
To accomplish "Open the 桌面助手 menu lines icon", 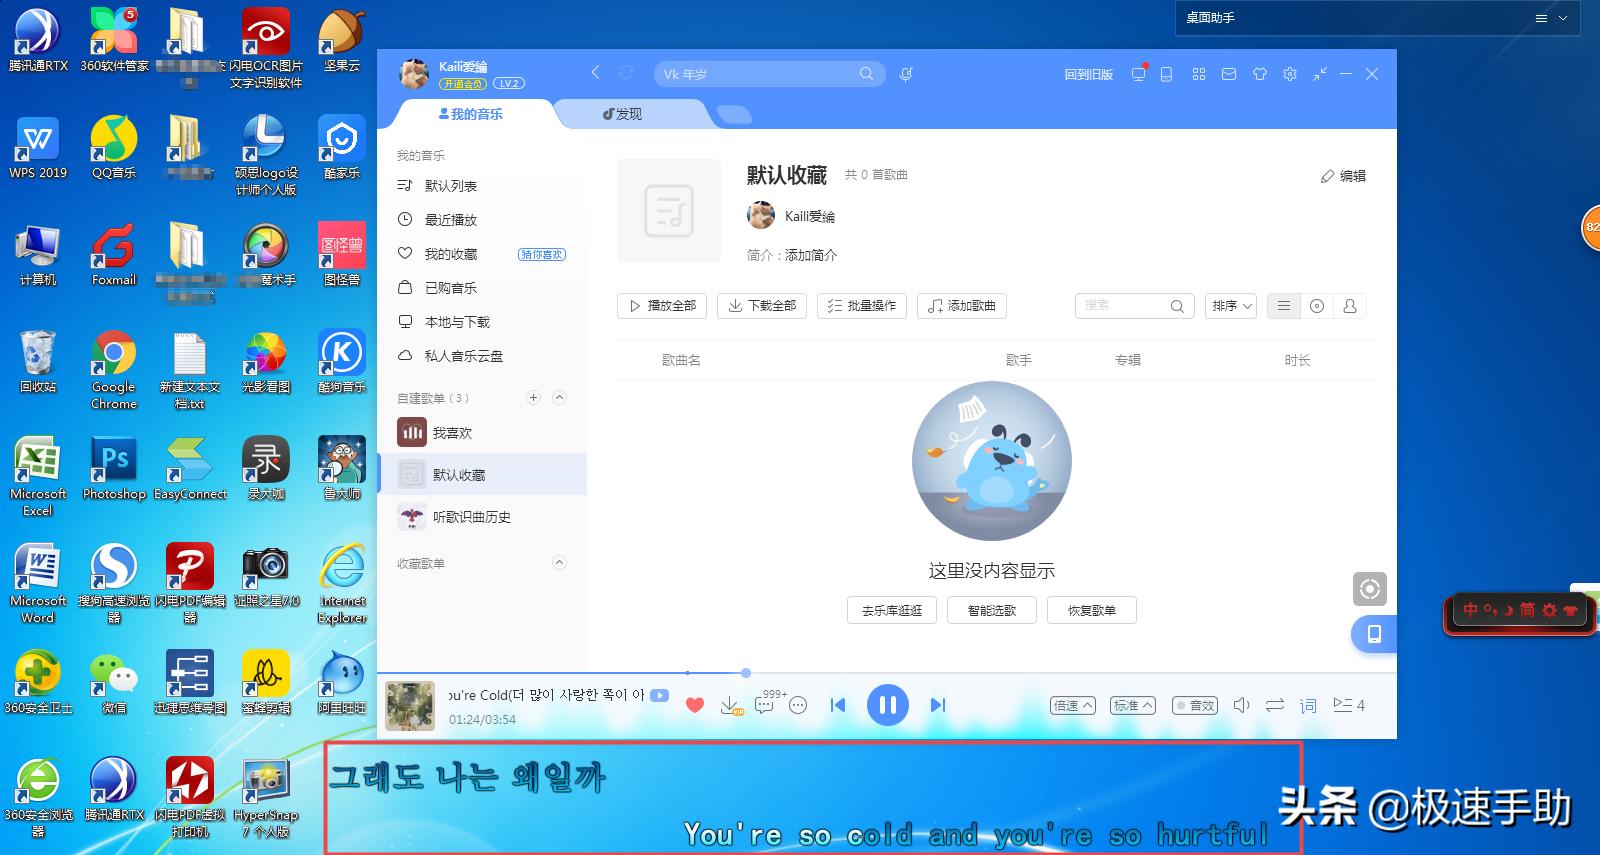I will tap(1542, 18).
